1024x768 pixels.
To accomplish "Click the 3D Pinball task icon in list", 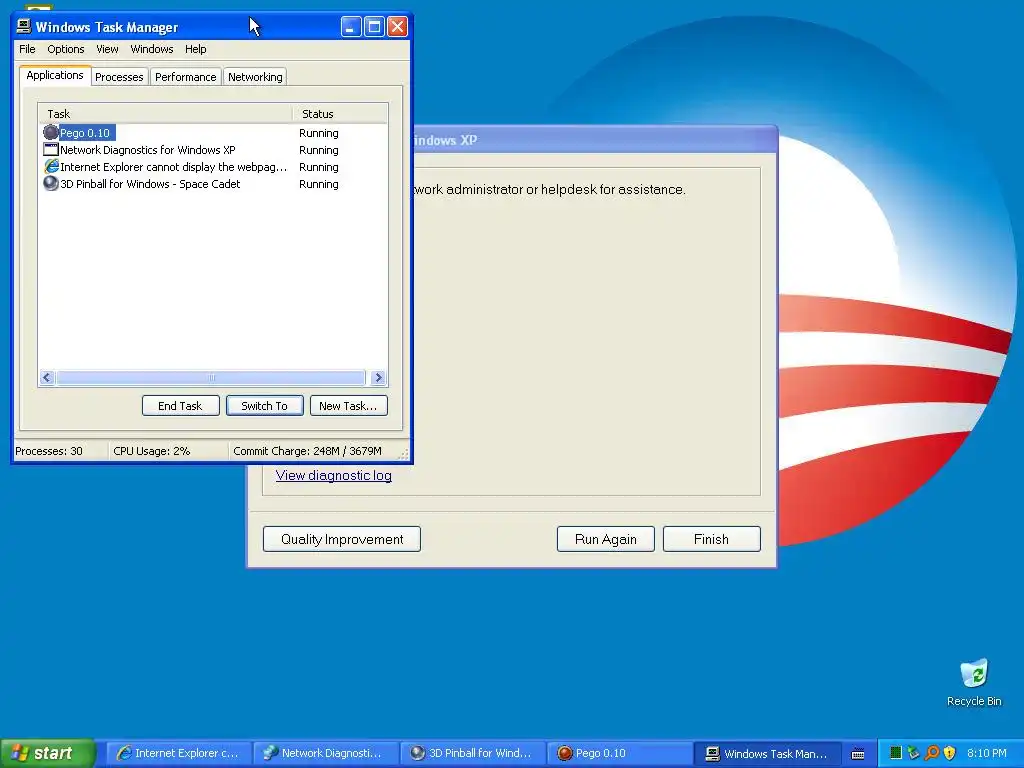I will click(x=50, y=184).
